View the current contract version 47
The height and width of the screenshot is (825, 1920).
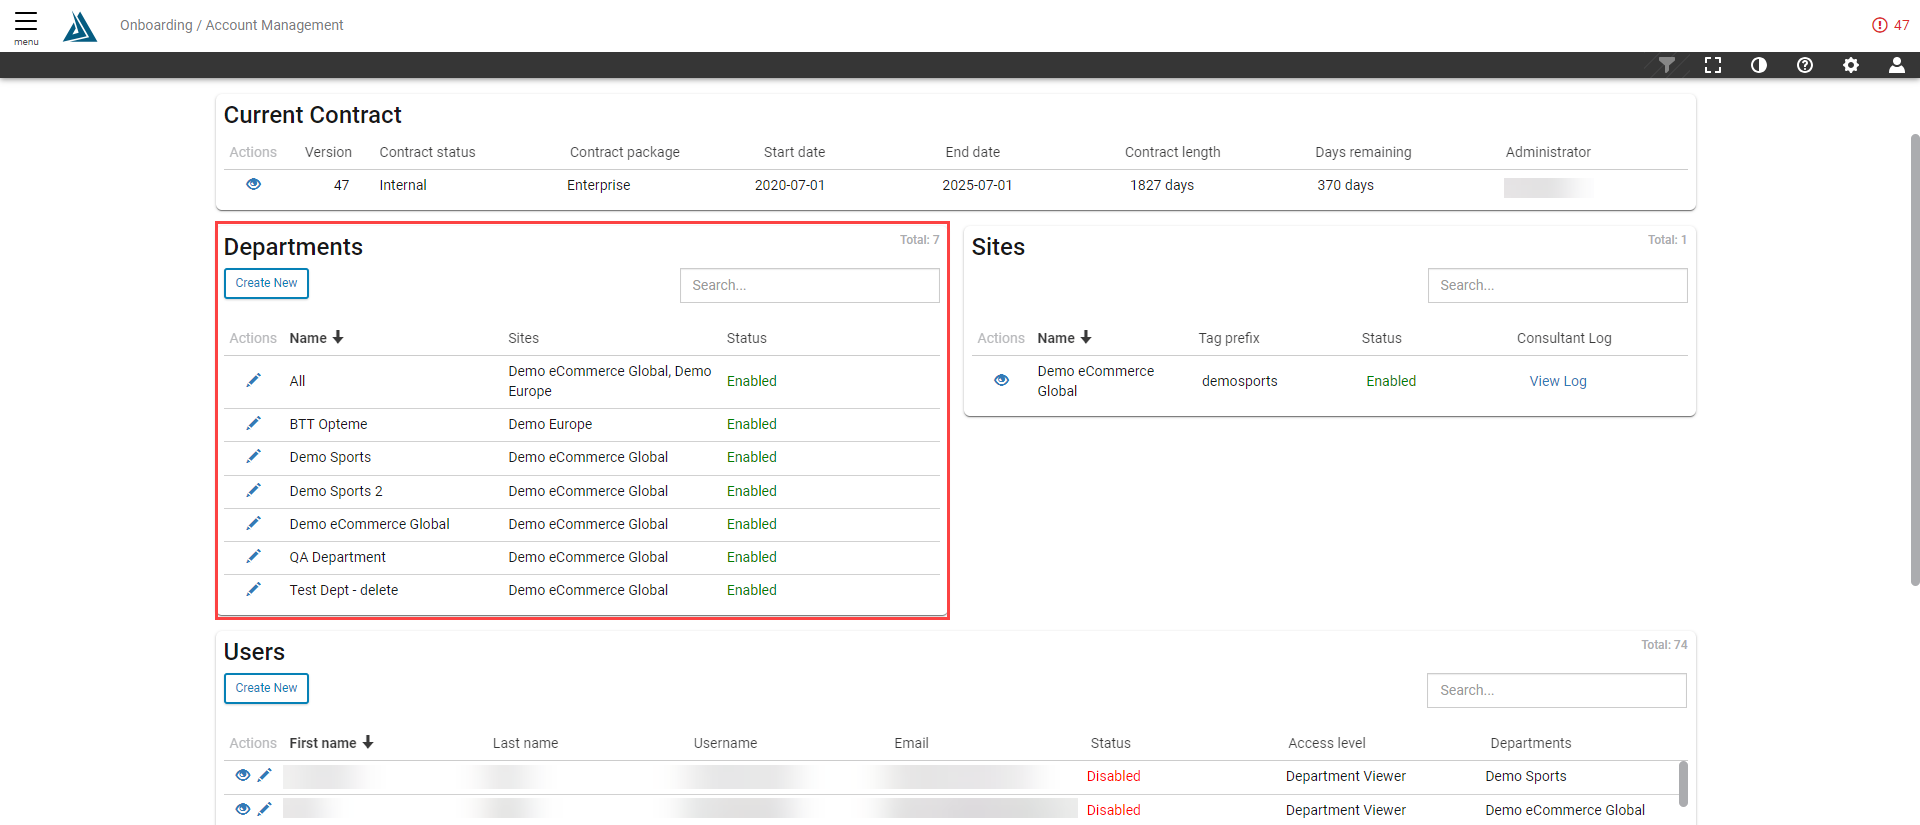pos(254,184)
